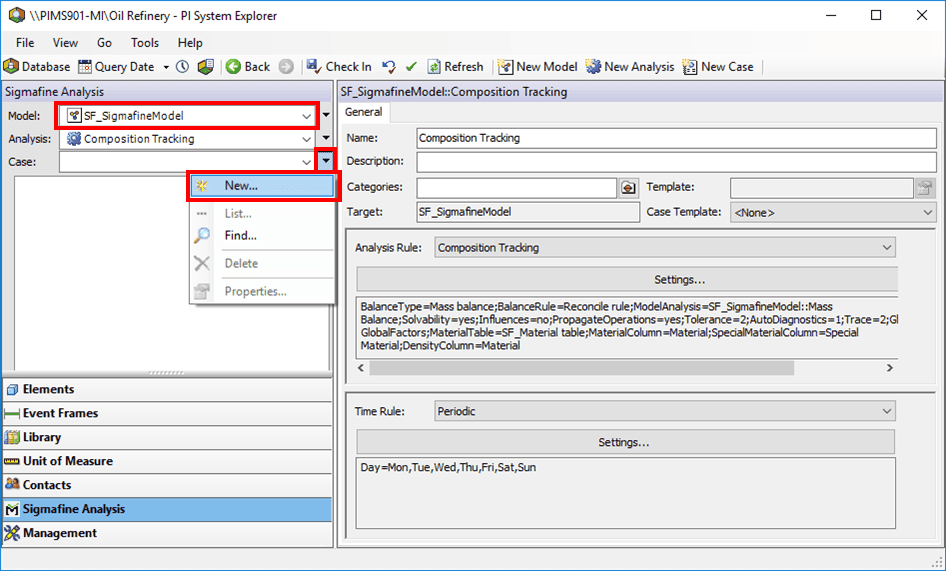Click the Query Date toolbar button
Screen dimensions: 946x571
tap(117, 66)
